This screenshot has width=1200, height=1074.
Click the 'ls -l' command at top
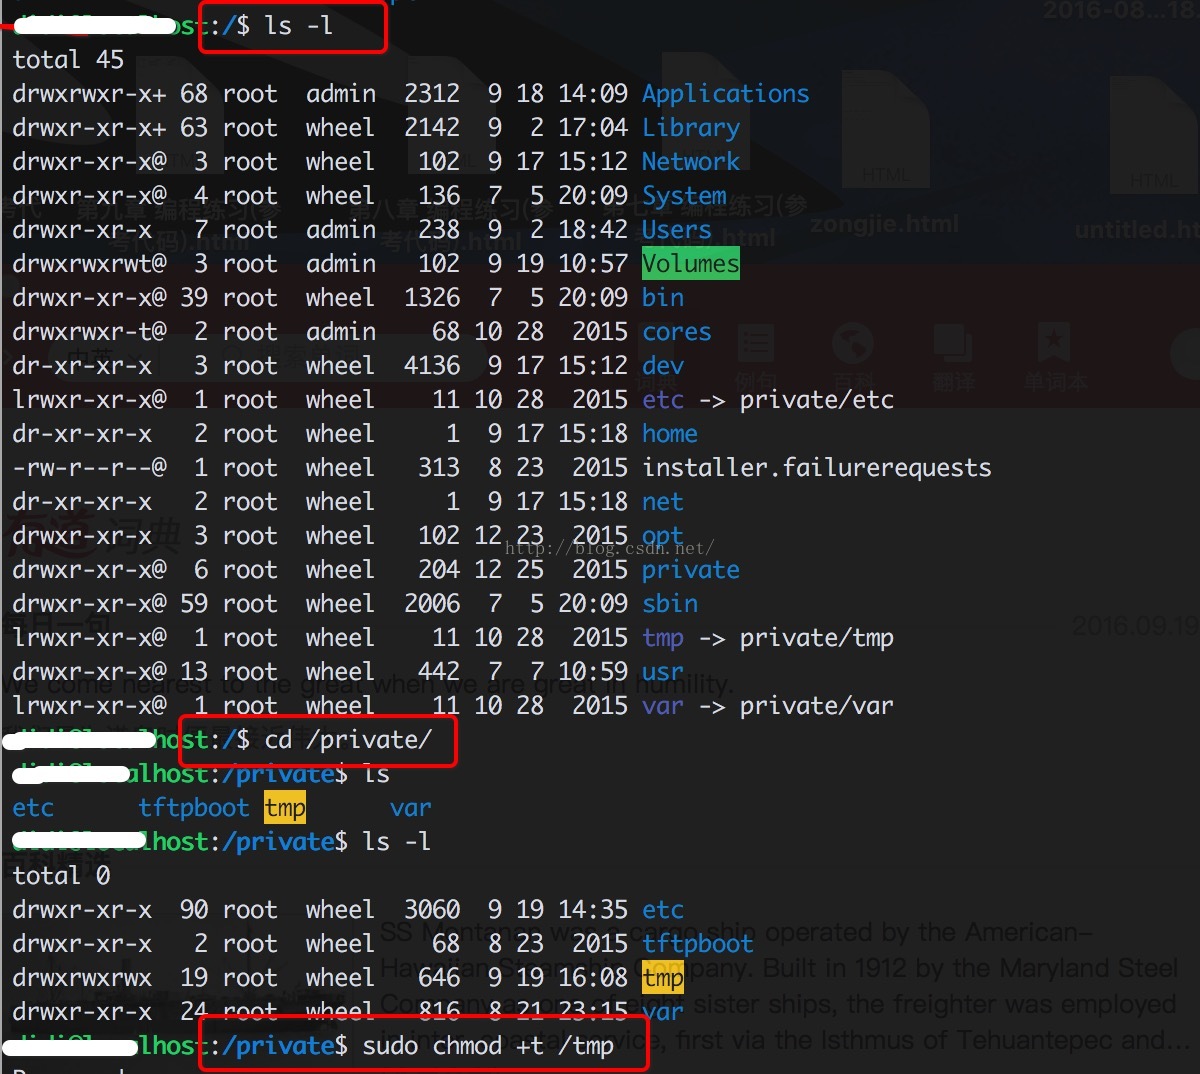298,26
